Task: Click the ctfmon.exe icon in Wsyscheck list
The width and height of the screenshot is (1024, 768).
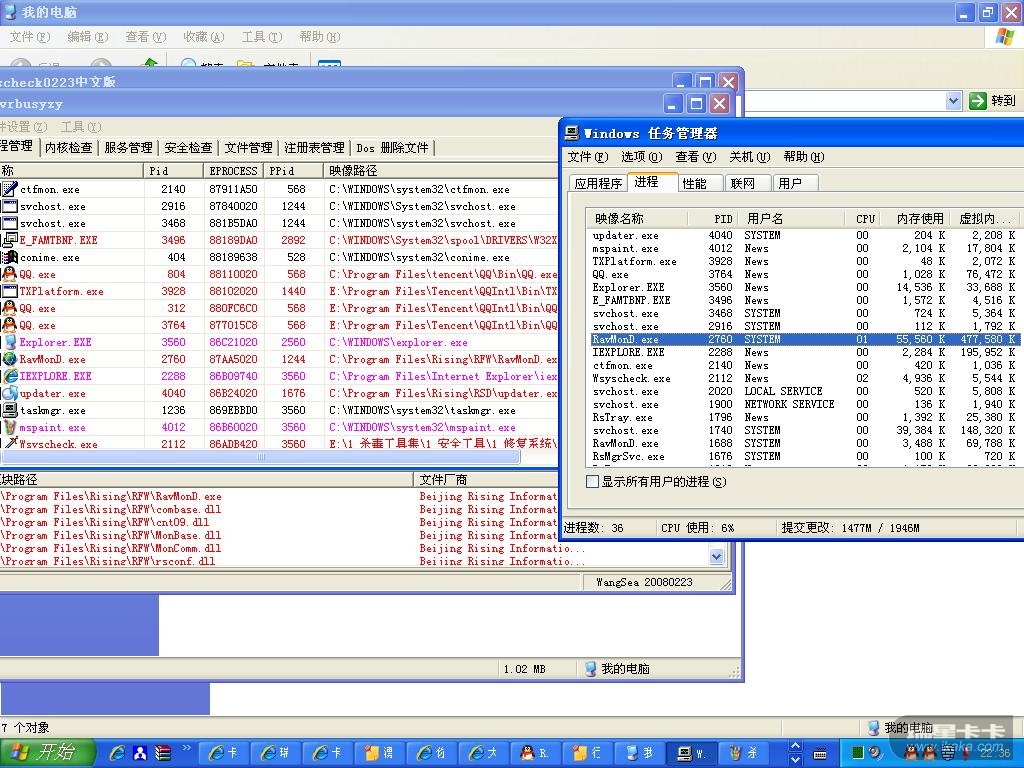Action: 9,189
